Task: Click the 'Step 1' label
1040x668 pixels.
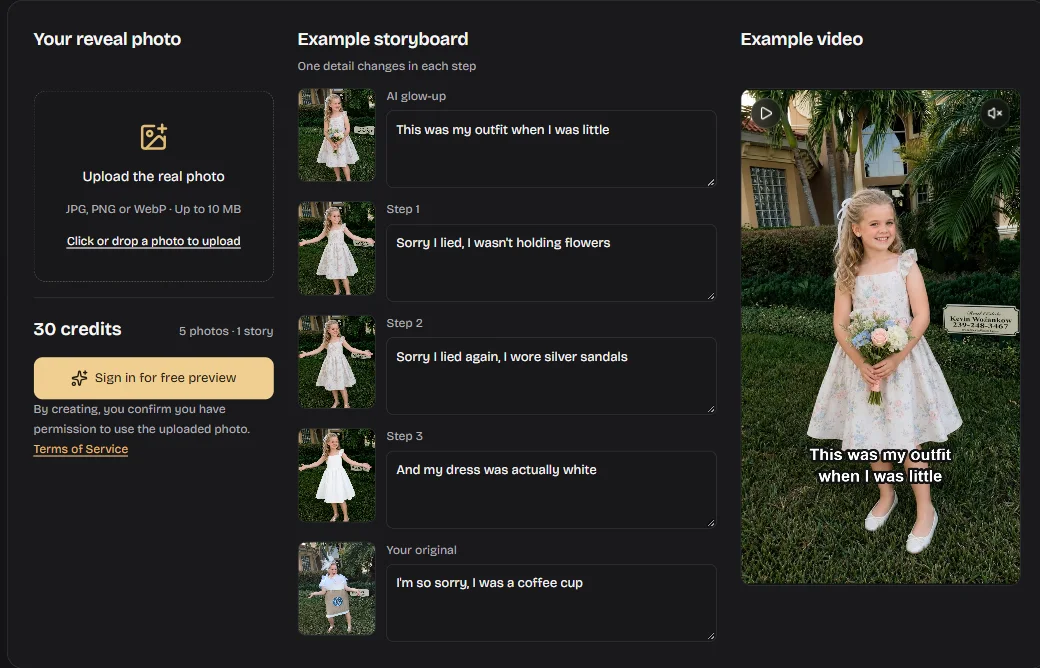Action: pyautogui.click(x=403, y=209)
